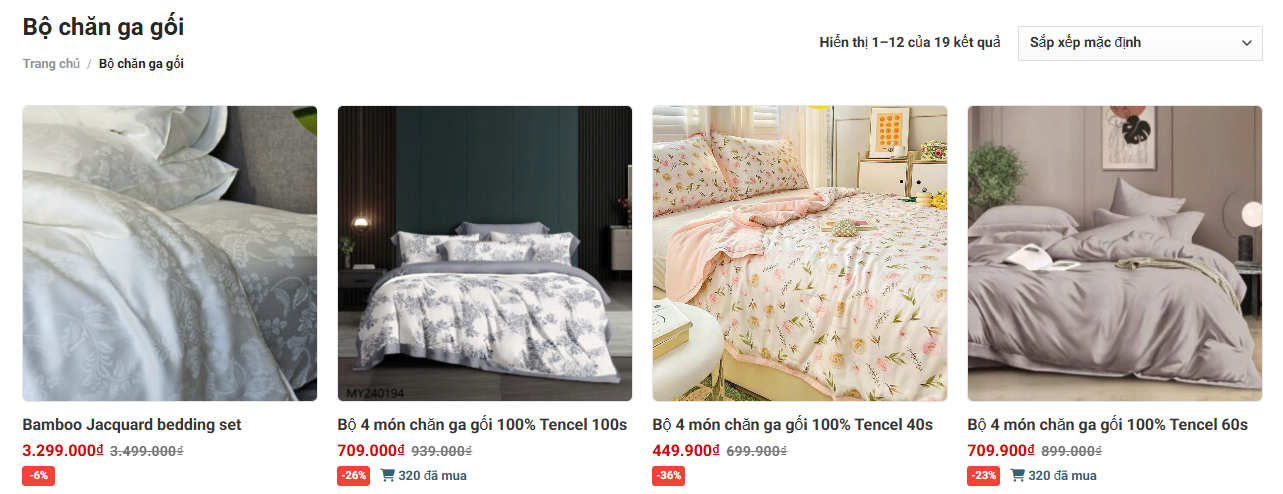Click the grey Tencel 60s bedding thumbnail
The image size is (1283, 494).
[x=1115, y=254]
